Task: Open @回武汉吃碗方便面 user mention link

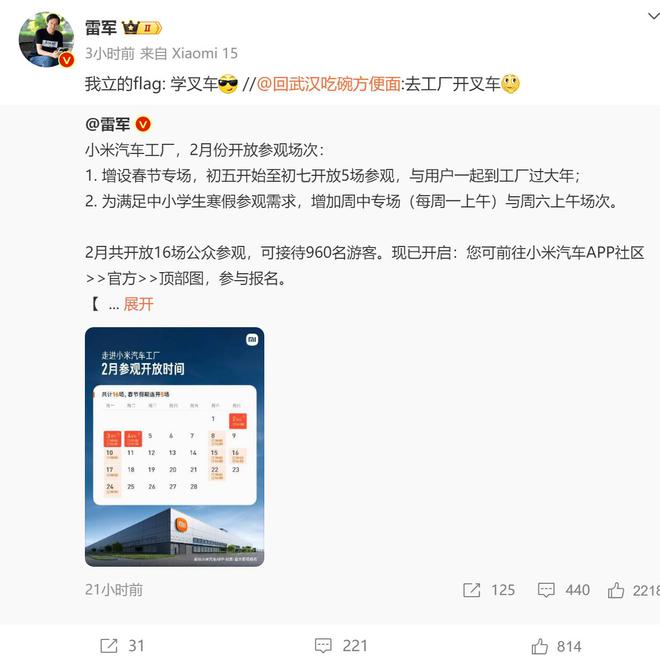Action: click(328, 84)
